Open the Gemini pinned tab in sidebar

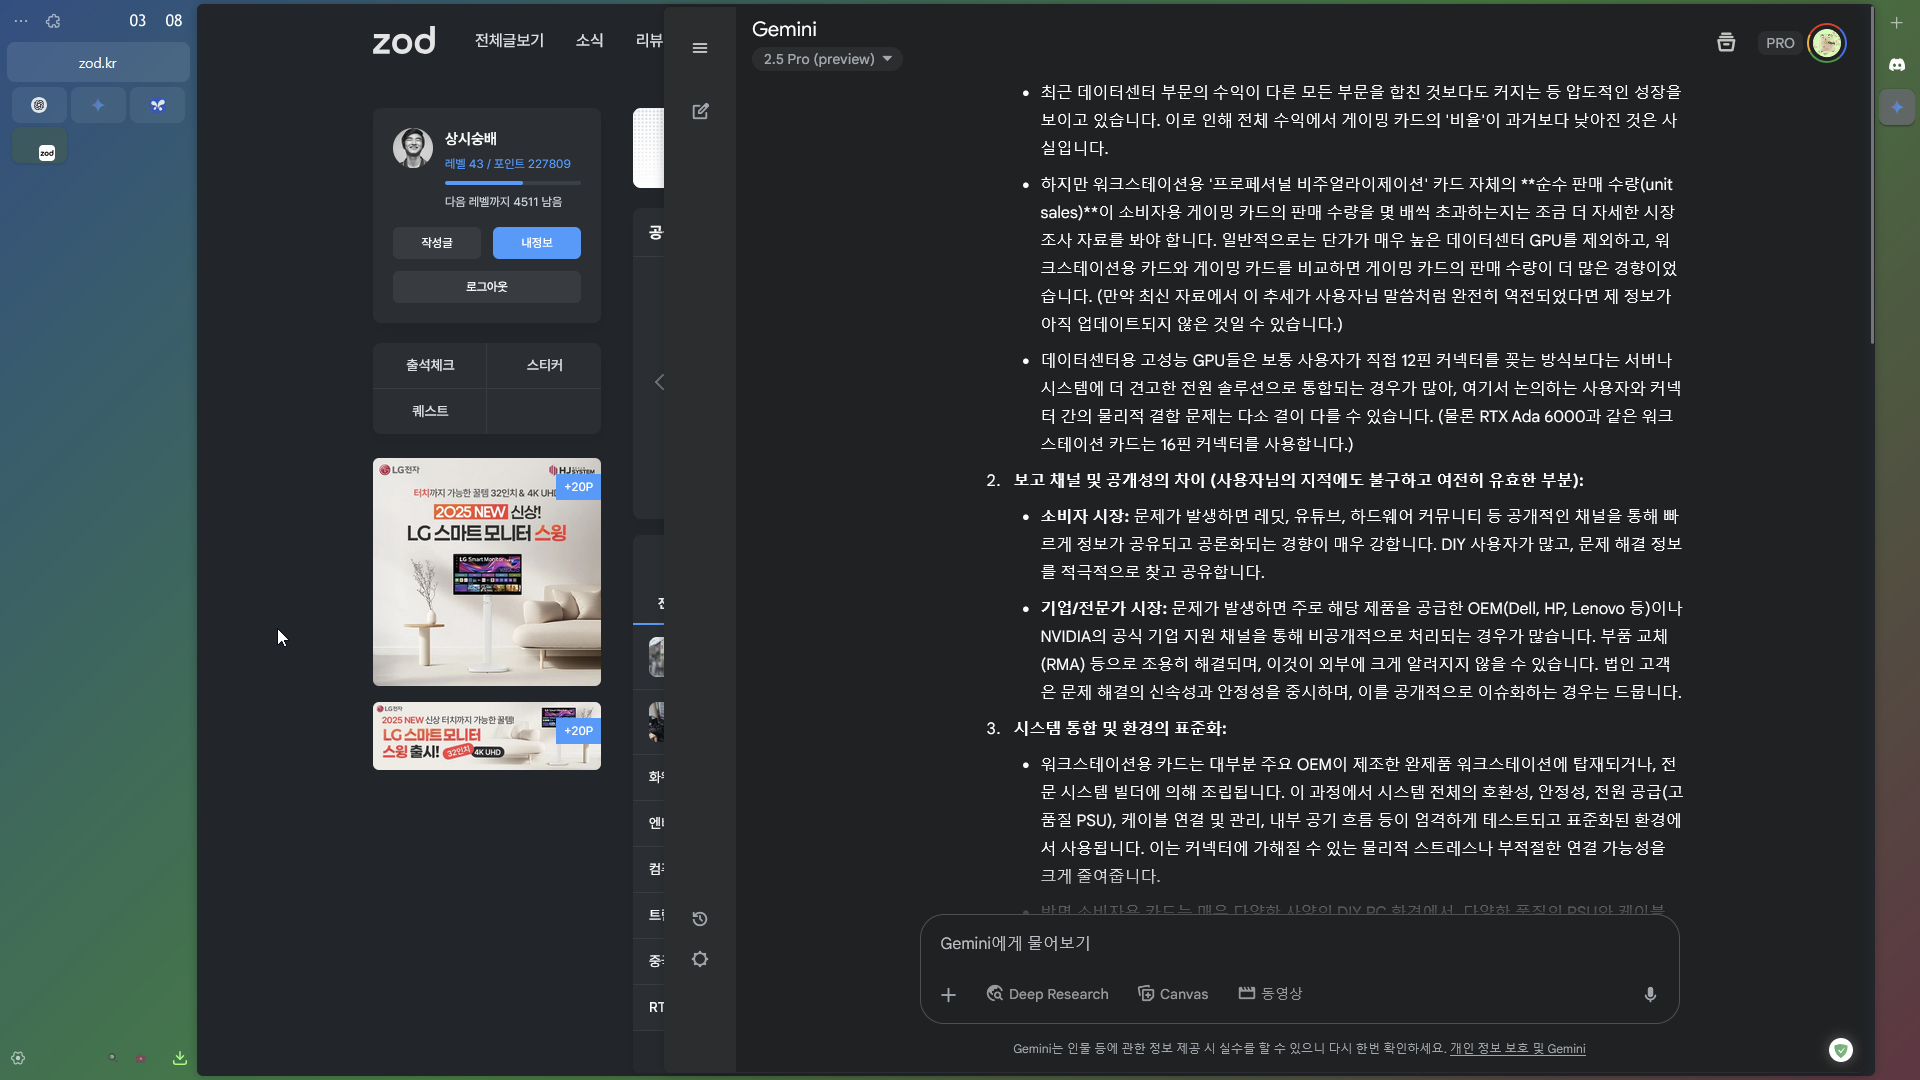[98, 105]
